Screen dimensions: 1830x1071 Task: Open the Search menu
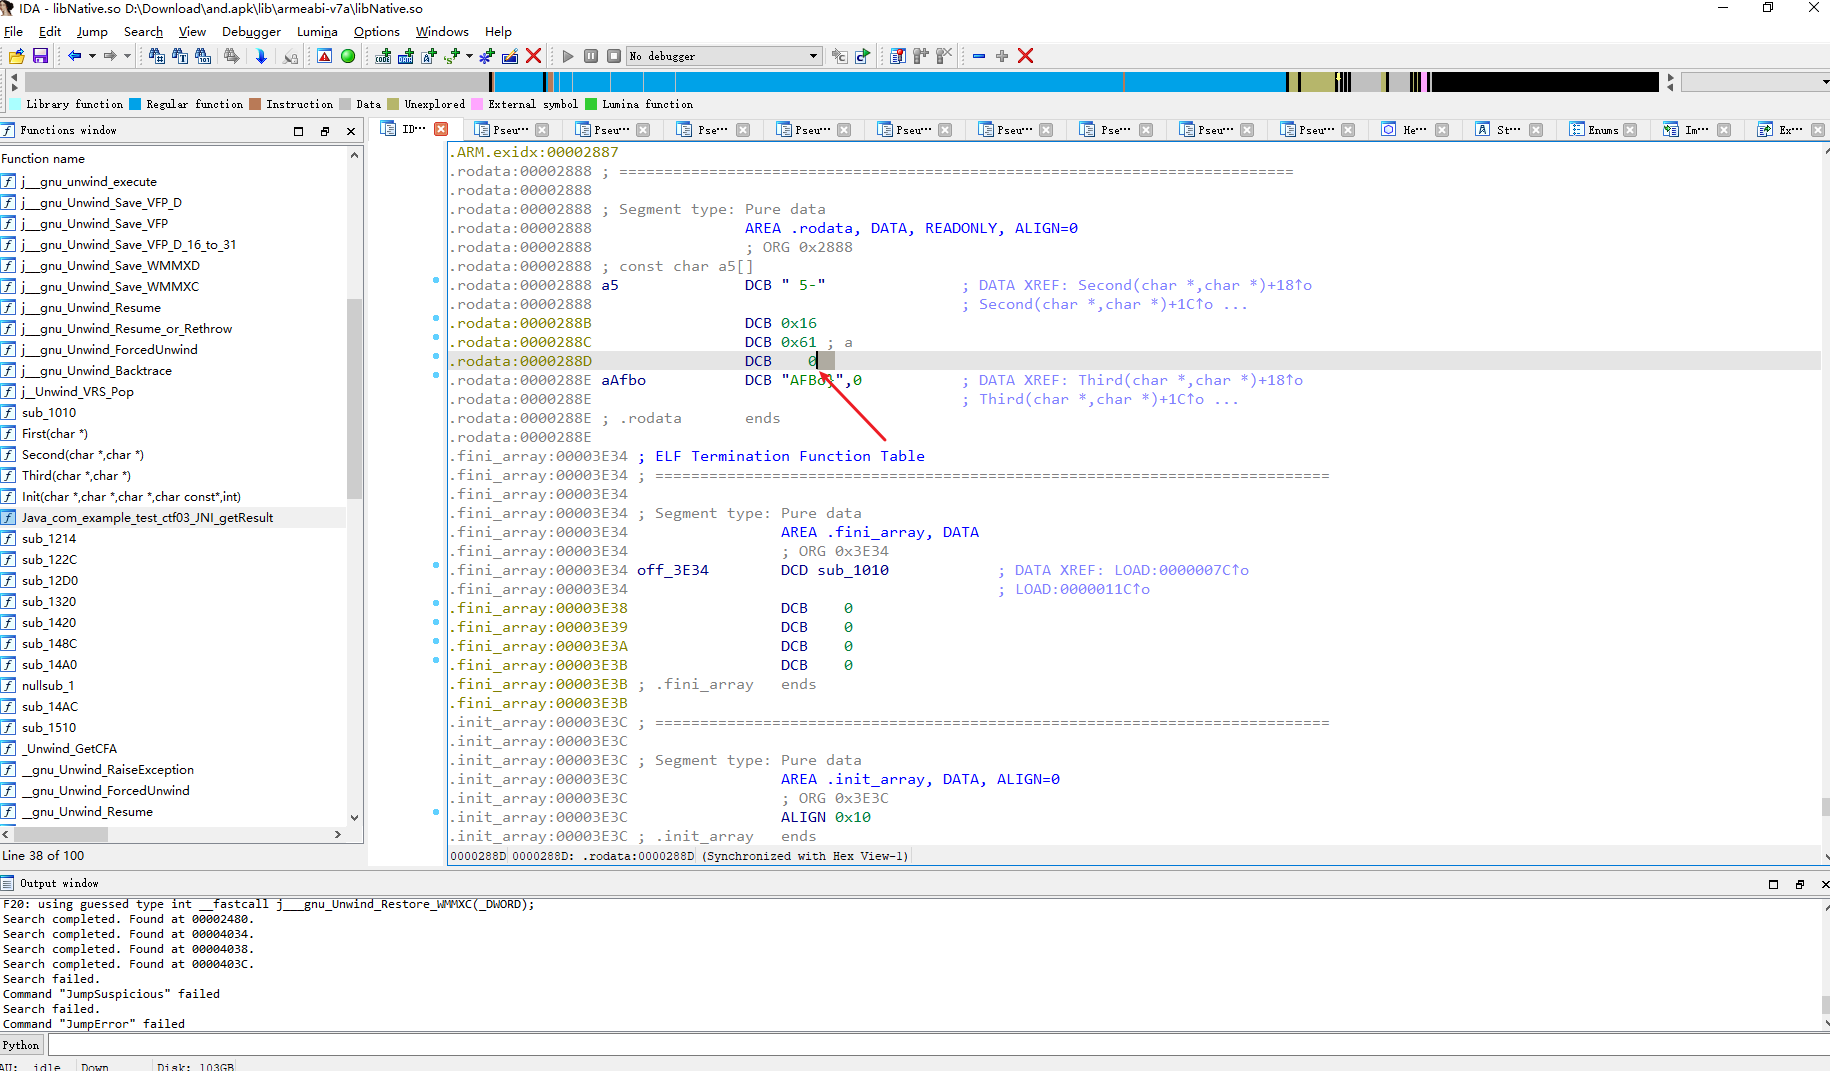[143, 32]
